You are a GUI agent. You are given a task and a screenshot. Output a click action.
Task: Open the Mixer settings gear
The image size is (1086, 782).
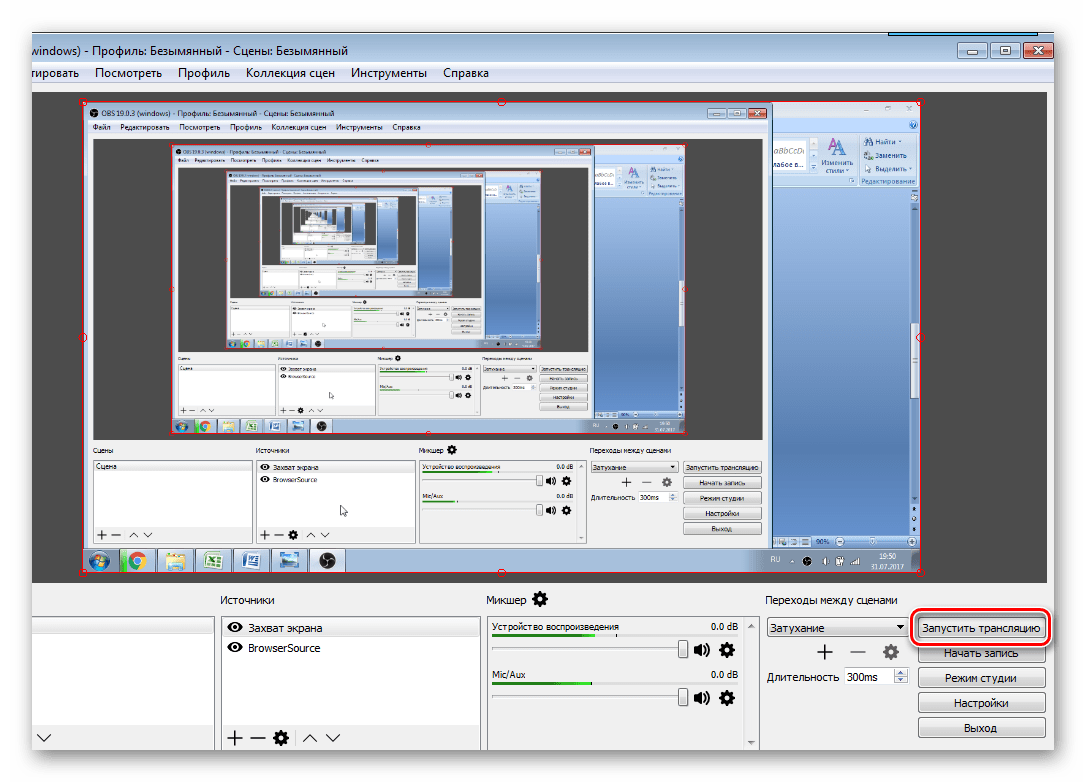(540, 599)
